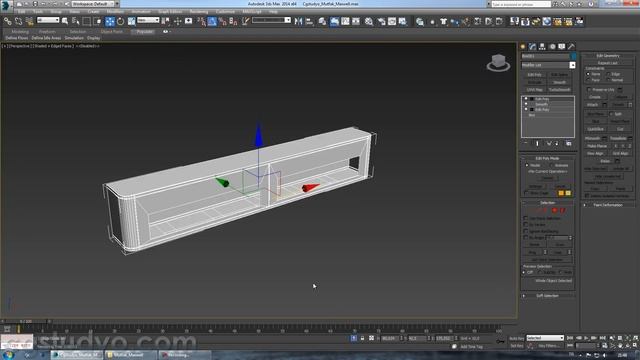The width and height of the screenshot is (640, 360).
Task: Switch to the Object Paint ribbon tab
Action: tap(111, 31)
